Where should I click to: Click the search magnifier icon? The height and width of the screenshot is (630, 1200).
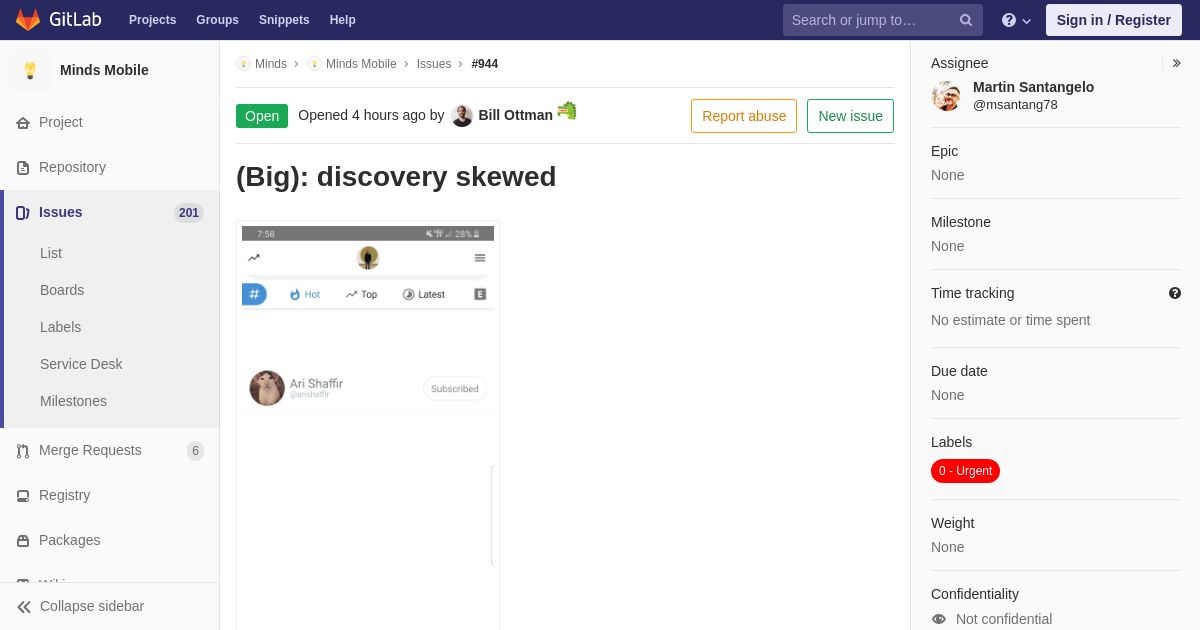(x=966, y=20)
